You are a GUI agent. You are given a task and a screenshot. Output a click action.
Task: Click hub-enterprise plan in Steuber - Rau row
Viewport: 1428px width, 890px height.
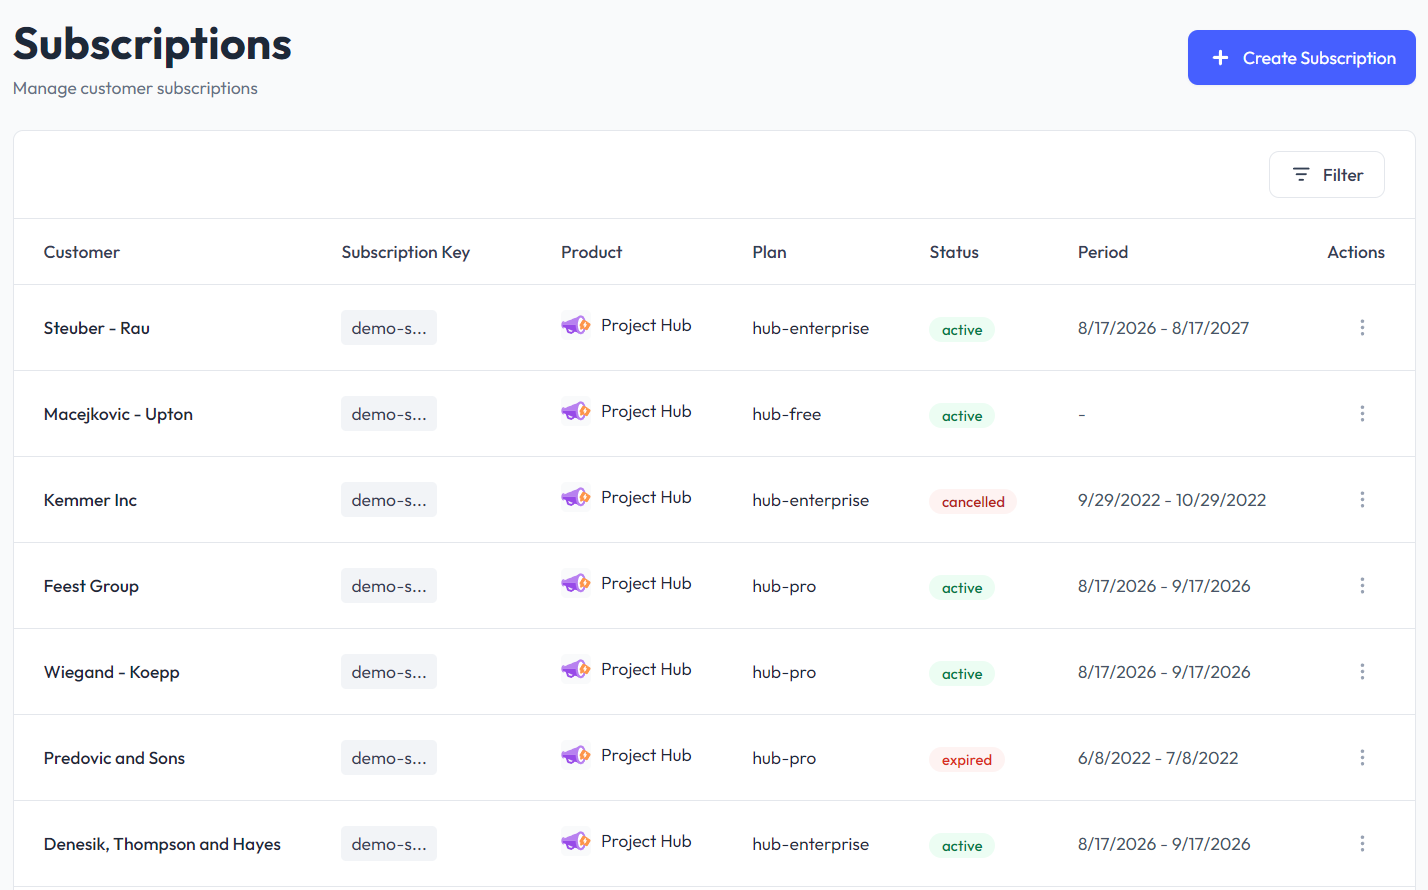tap(810, 328)
